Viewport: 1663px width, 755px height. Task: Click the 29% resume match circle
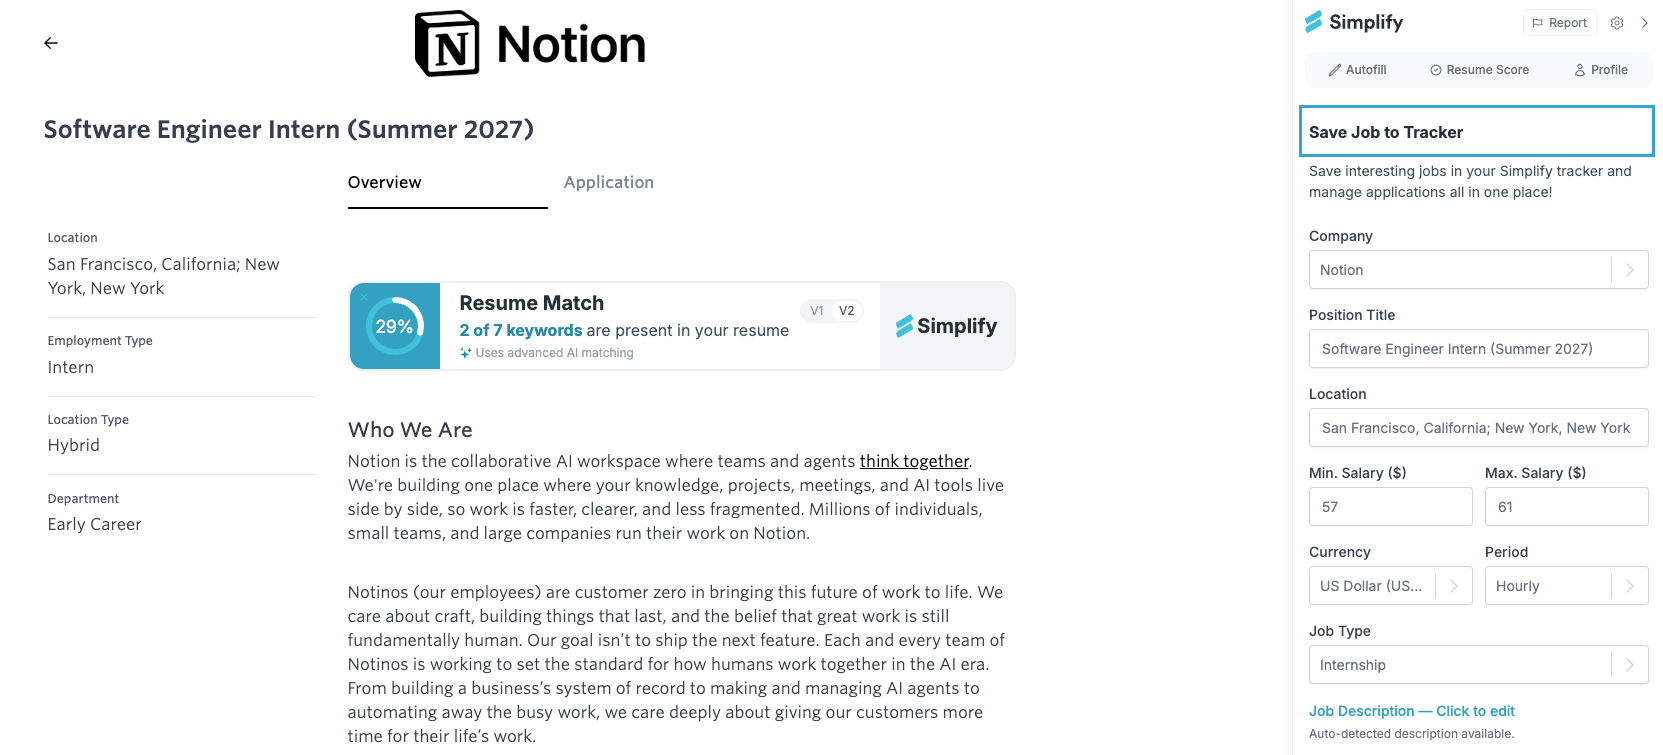394,326
